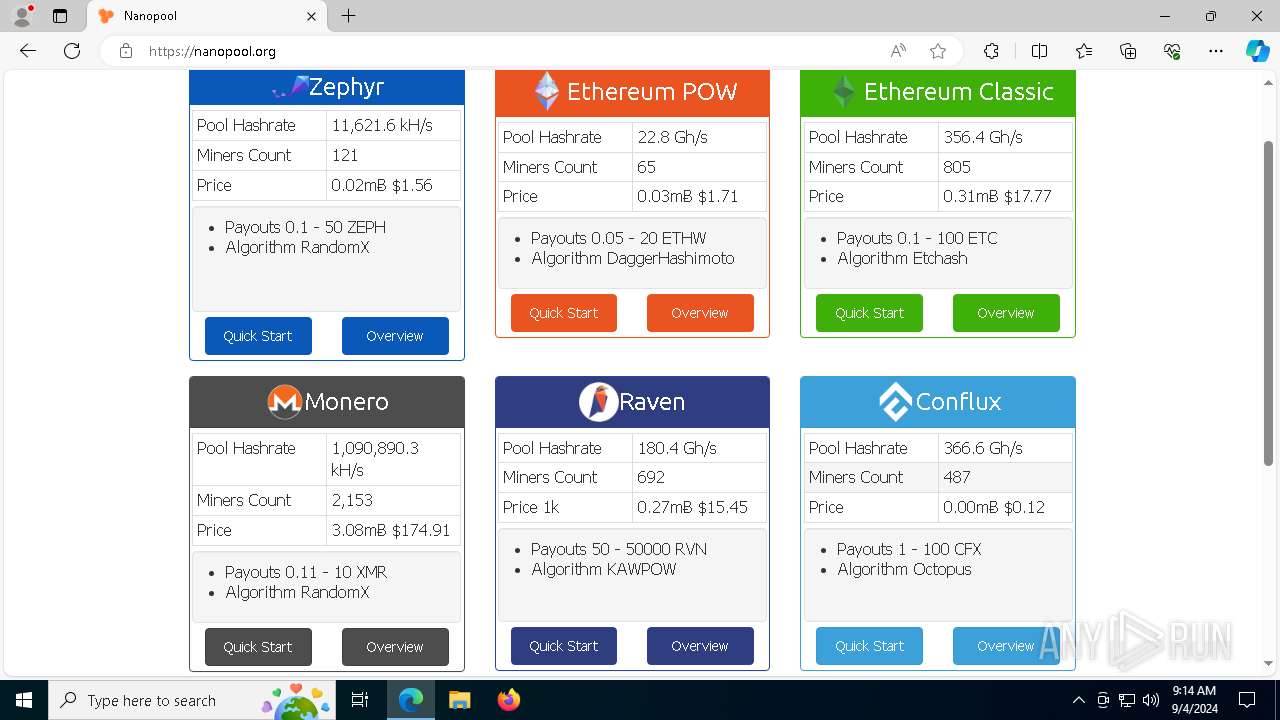Click the Conflux coin logo
The height and width of the screenshot is (720, 1280).
[x=895, y=402]
